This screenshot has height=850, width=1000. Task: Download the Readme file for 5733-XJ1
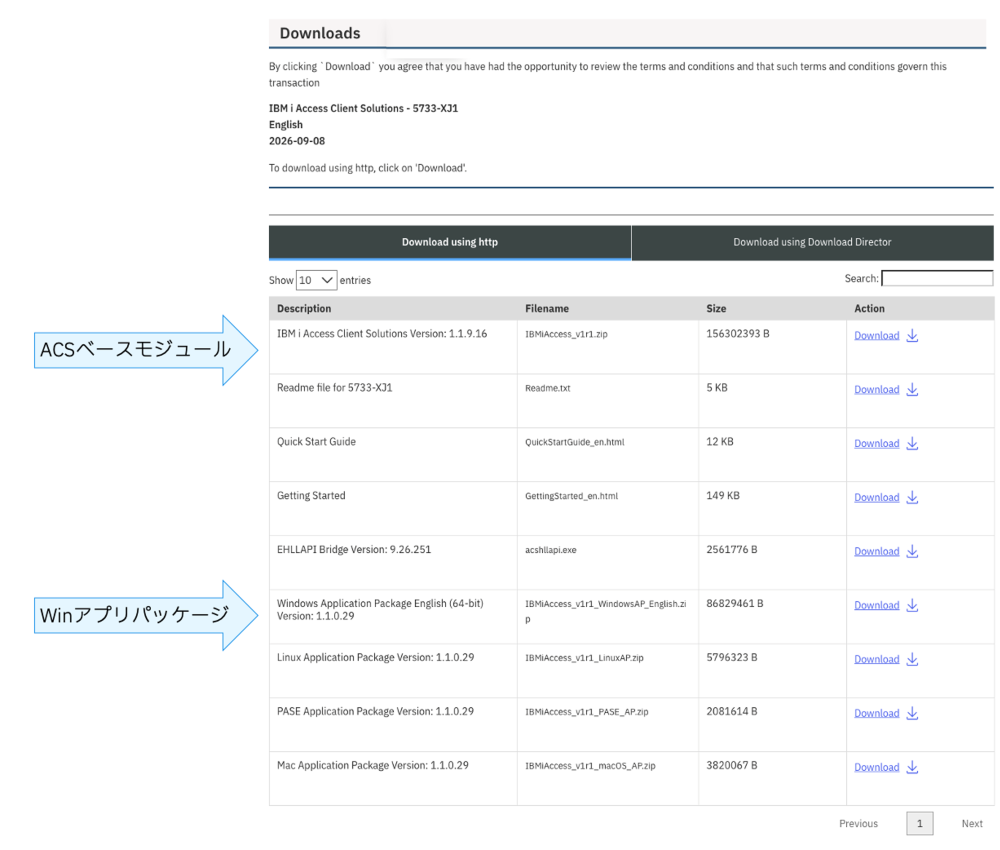(x=876, y=390)
